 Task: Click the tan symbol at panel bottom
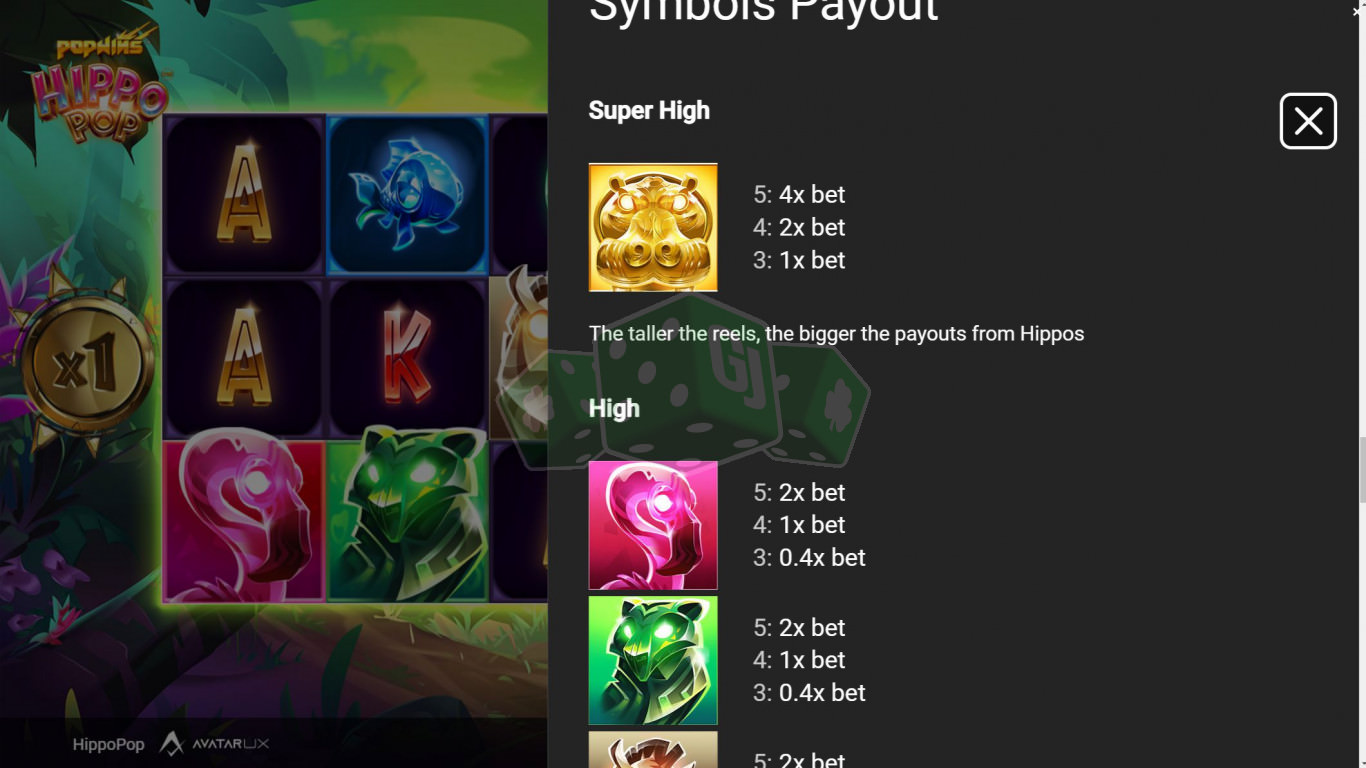[653, 750]
